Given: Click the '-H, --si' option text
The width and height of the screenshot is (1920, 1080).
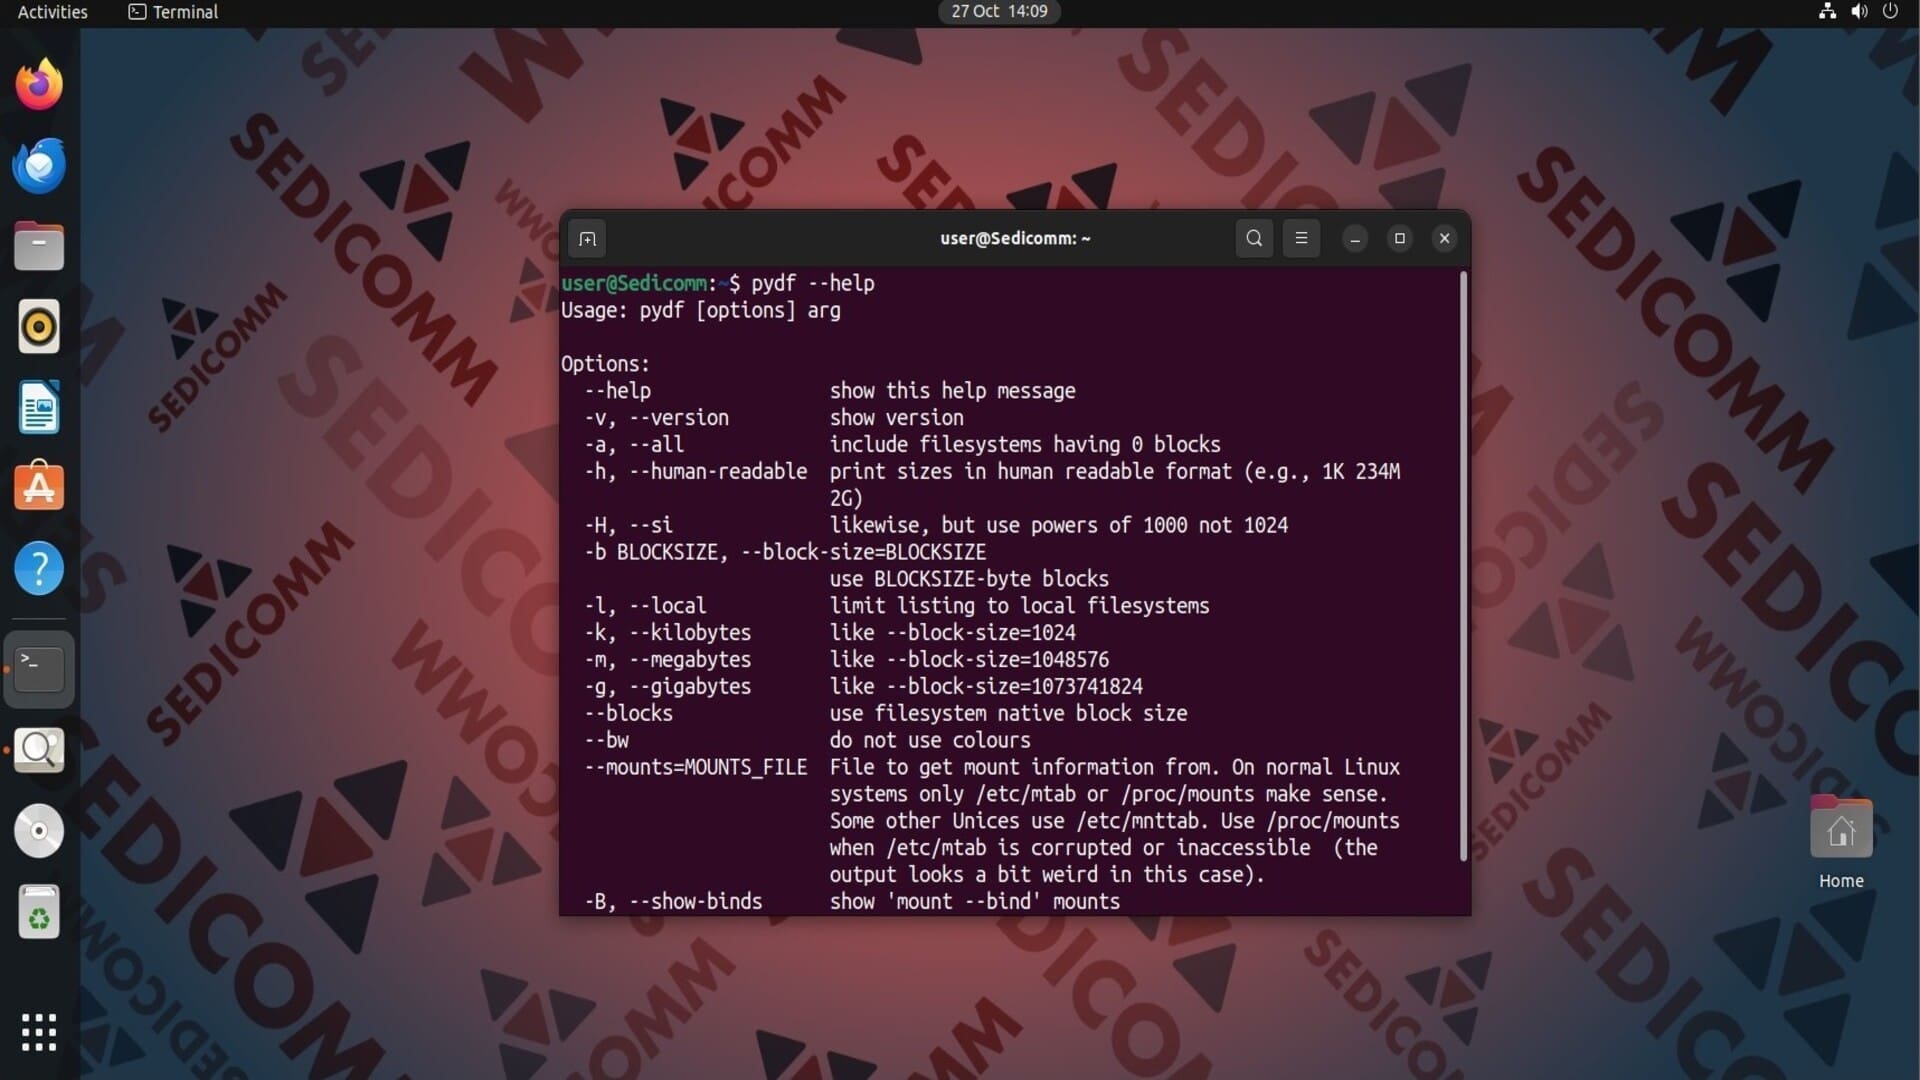Looking at the screenshot, I should (x=629, y=525).
